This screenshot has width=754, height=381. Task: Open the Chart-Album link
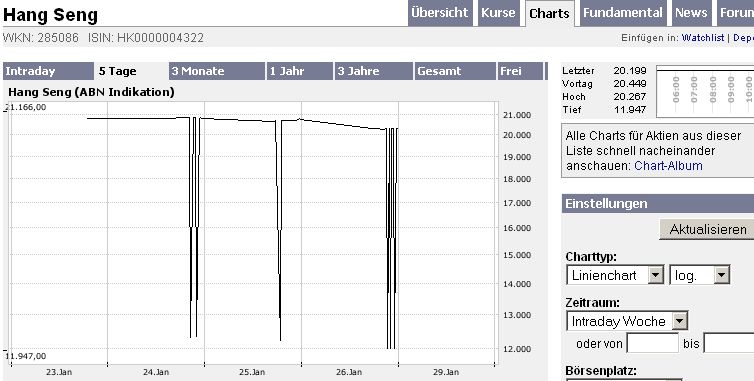668,166
